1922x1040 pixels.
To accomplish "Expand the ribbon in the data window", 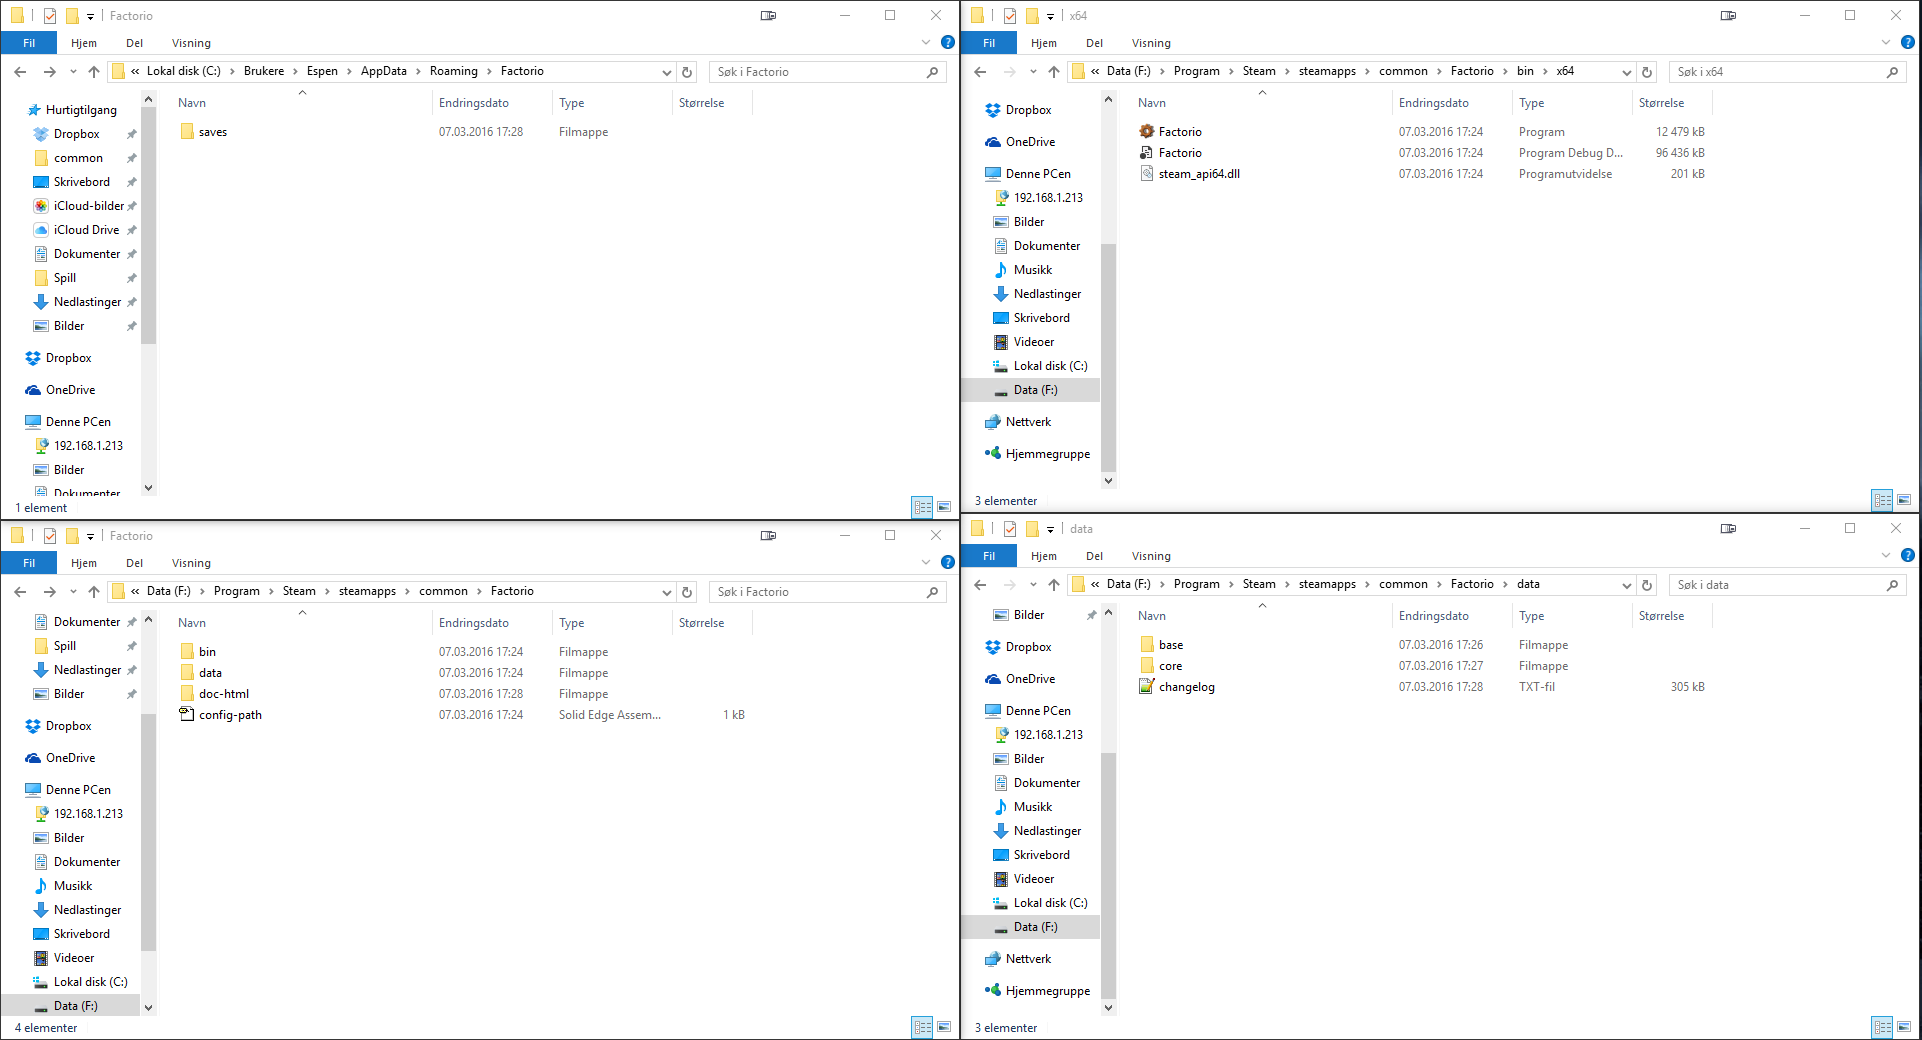I will click(x=1886, y=556).
